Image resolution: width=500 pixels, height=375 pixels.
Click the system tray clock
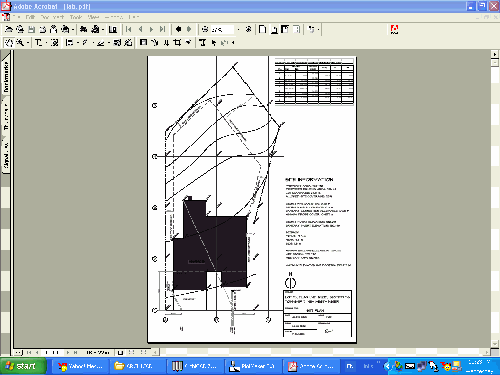pyautogui.click(x=479, y=366)
